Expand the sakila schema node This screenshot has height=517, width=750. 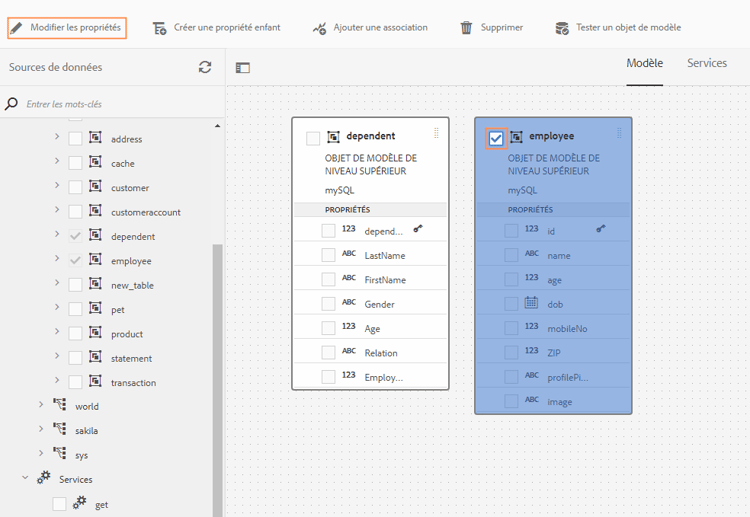tap(41, 429)
